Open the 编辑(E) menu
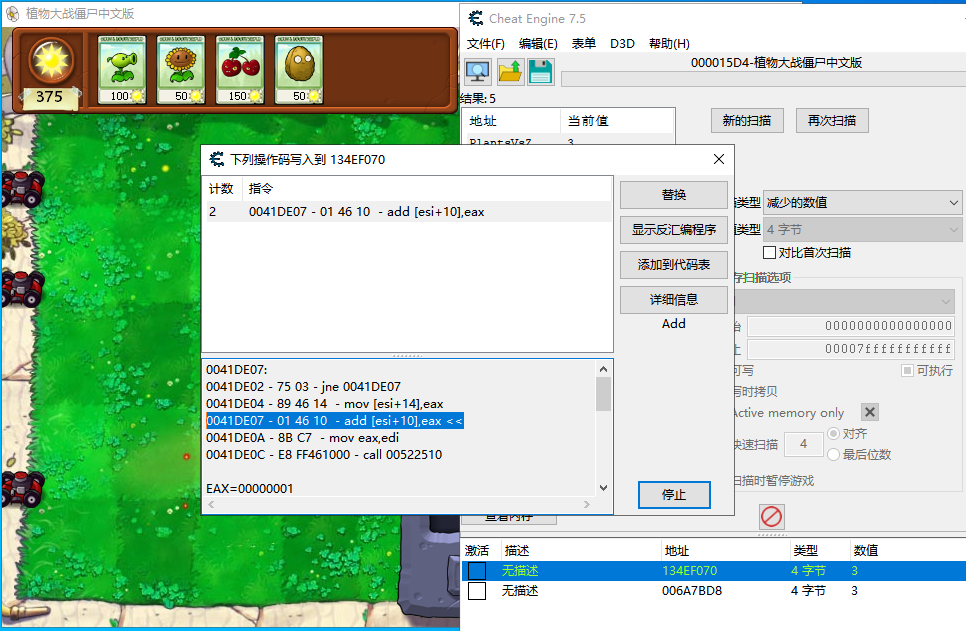The height and width of the screenshot is (631, 966). (538, 44)
